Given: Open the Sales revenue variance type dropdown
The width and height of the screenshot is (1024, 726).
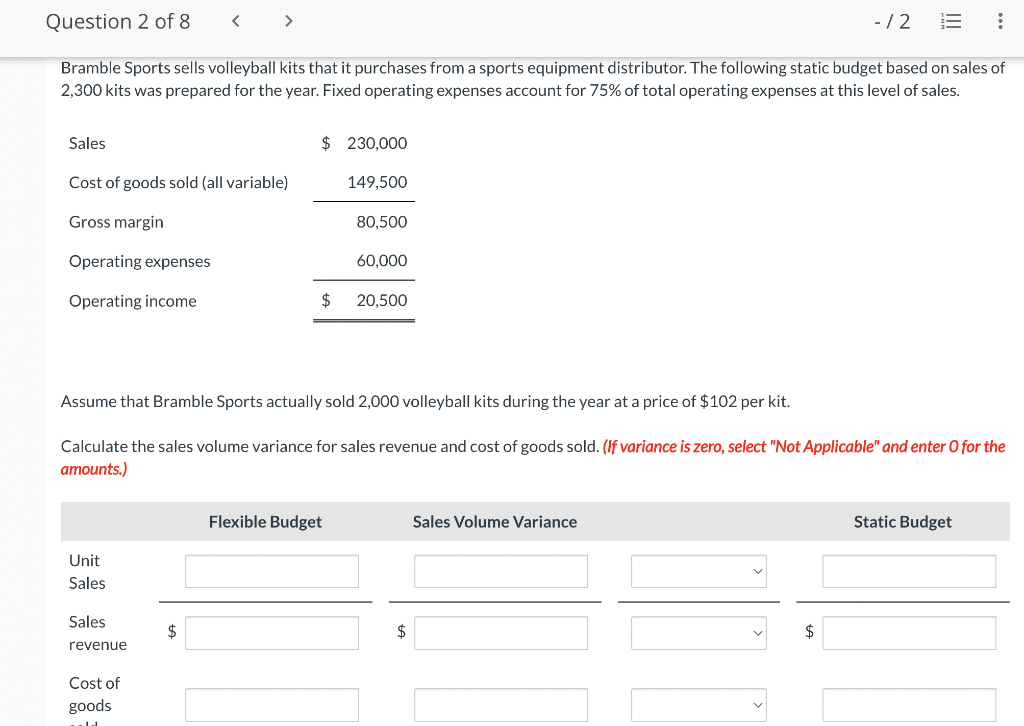Looking at the screenshot, I should pyautogui.click(x=699, y=633).
